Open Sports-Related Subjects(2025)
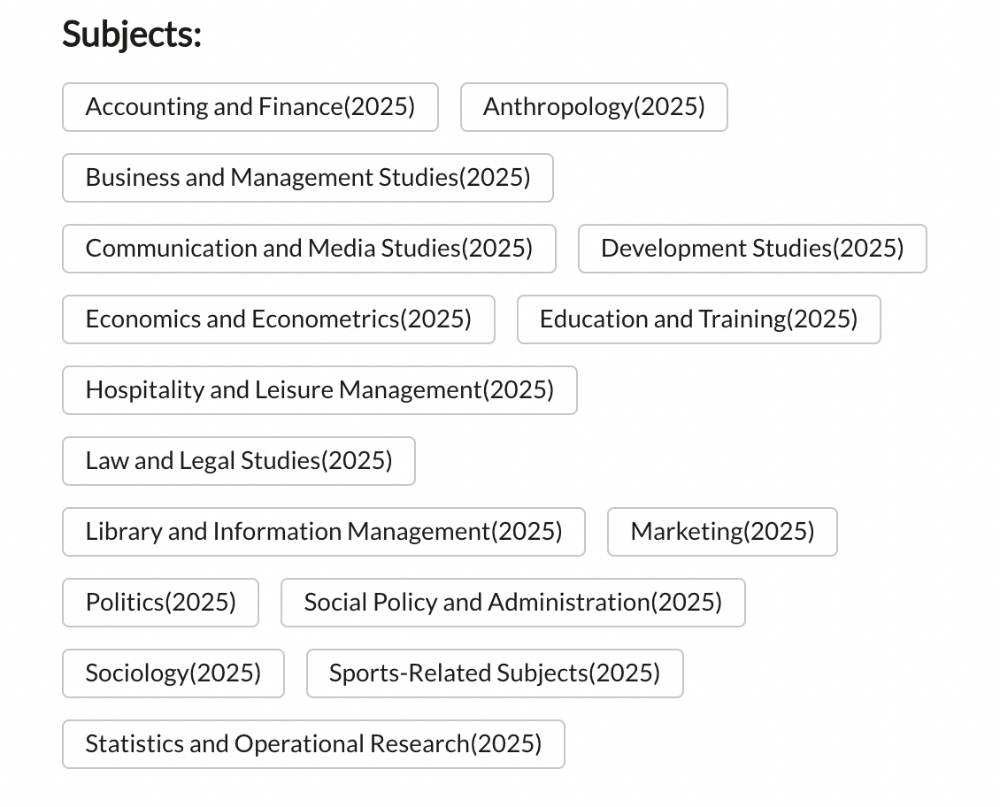 (495, 674)
